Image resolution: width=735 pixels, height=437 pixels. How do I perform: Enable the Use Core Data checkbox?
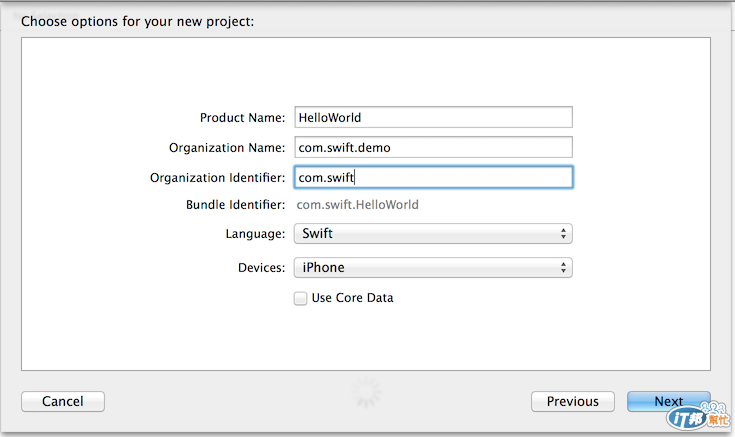click(x=300, y=298)
